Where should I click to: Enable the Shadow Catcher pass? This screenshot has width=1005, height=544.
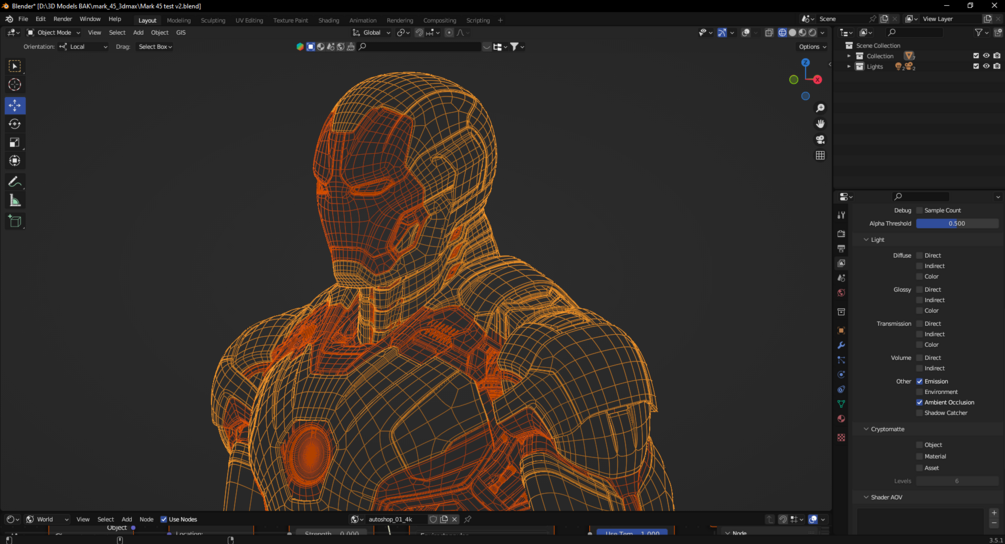919,413
